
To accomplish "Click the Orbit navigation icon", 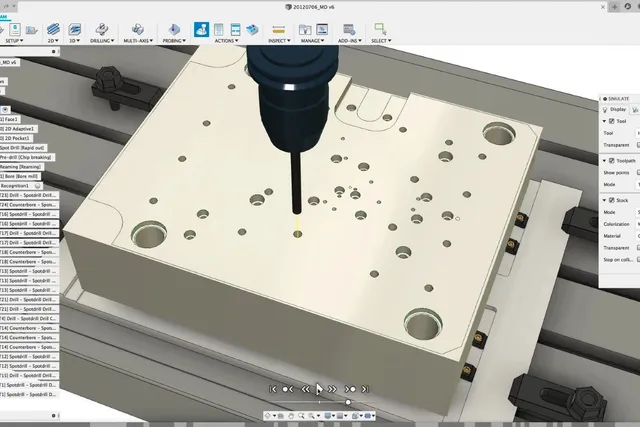I will [x=268, y=416].
